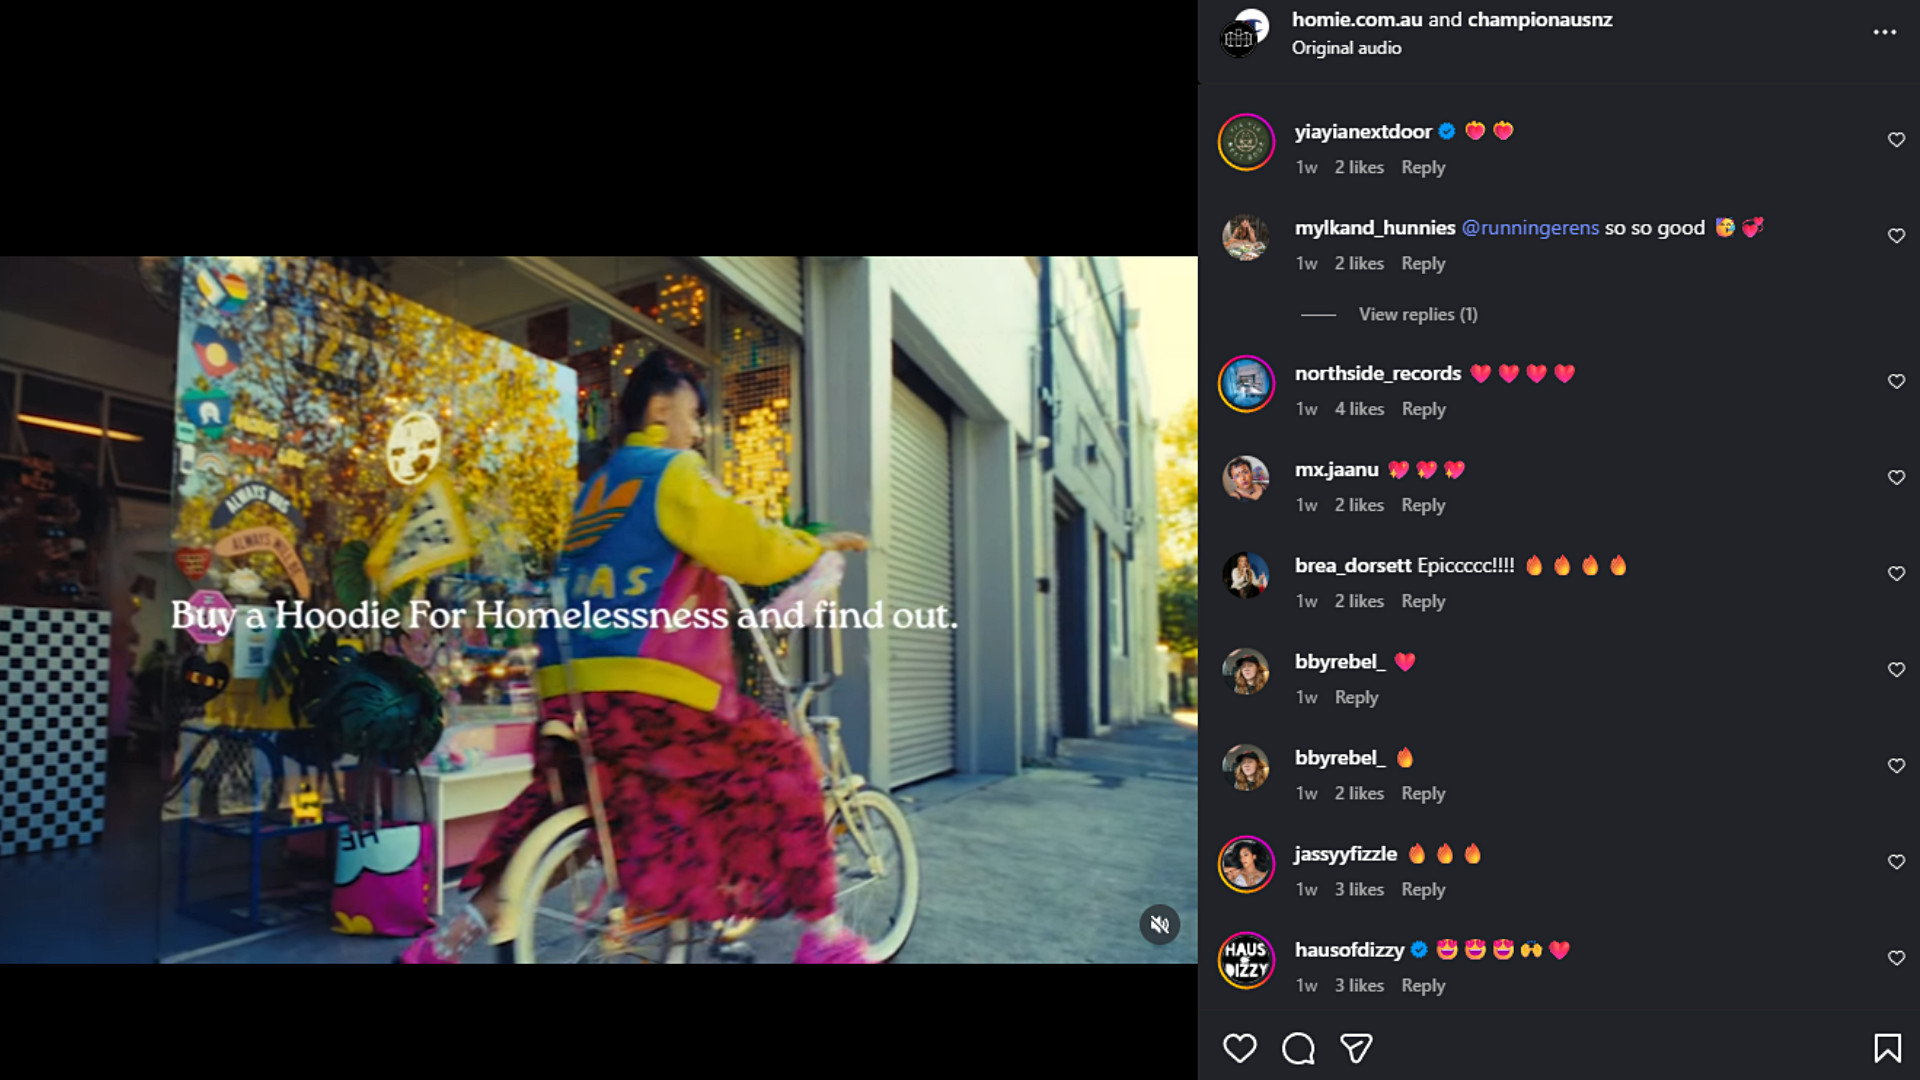The height and width of the screenshot is (1080, 1920).
Task: Click mylkand_hunnies' avatar thumbnail
Action: (x=1246, y=240)
